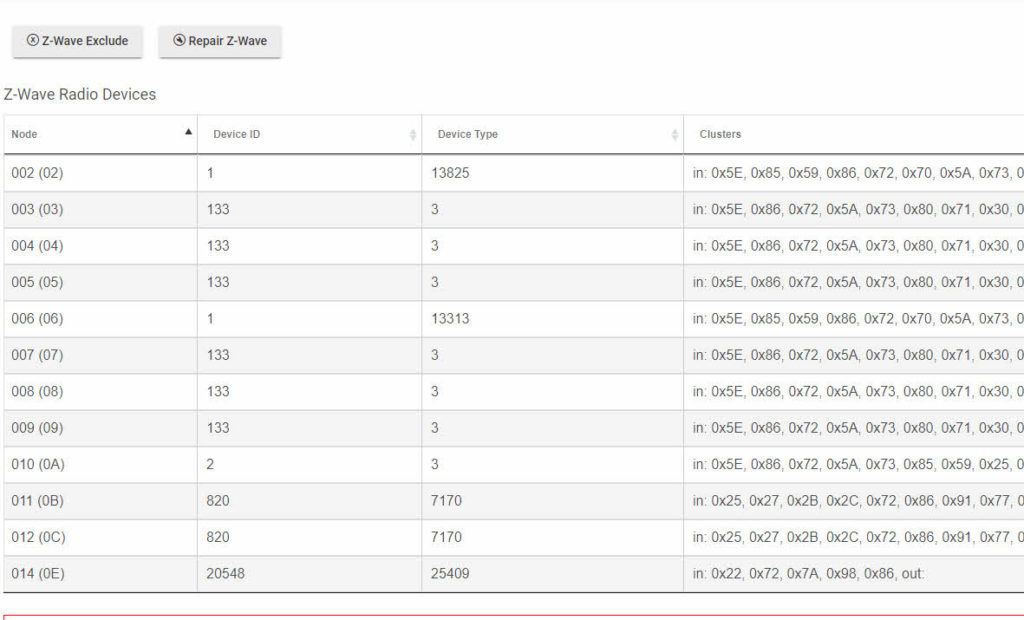
Task: Click device type 13313 for node 006
Action: click(450, 319)
